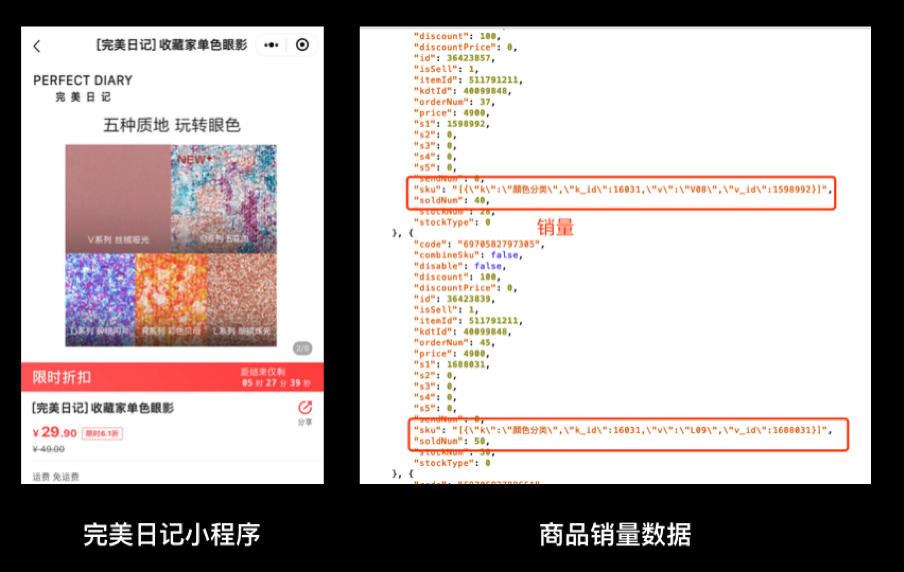Click the JSON line "orderNum": 45
The height and width of the screenshot is (572, 904).
(454, 343)
